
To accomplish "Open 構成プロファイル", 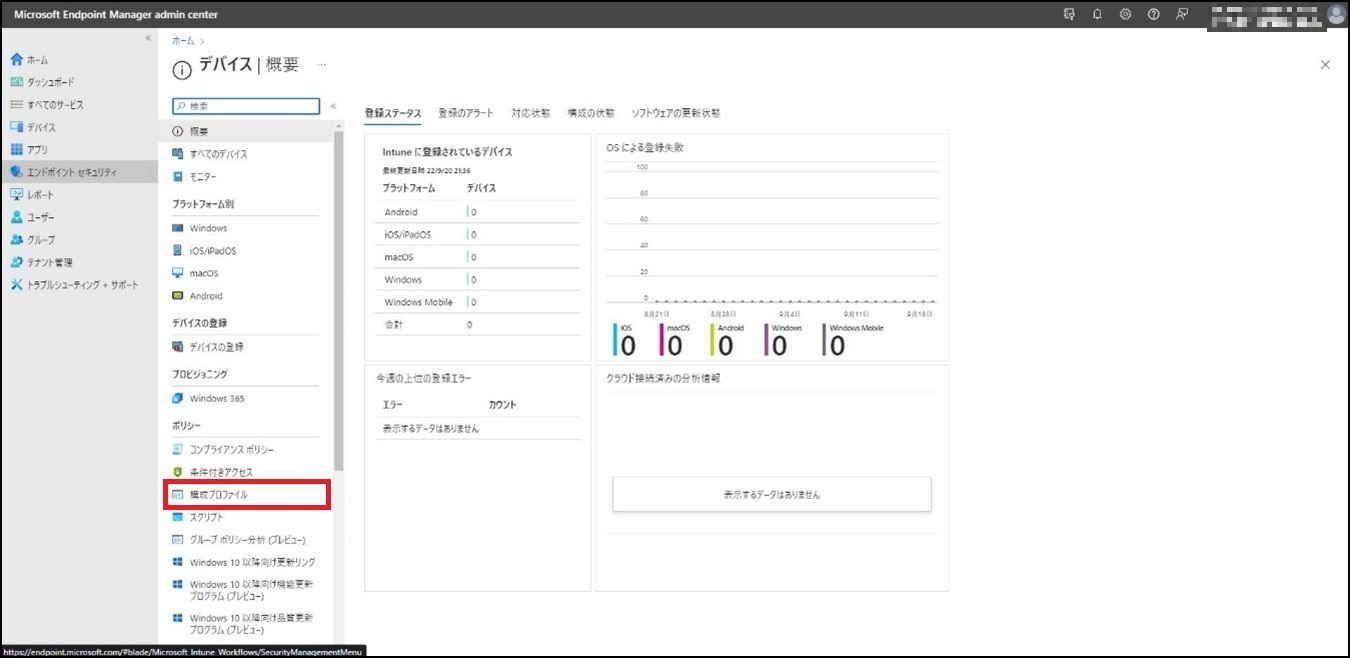I will pos(246,495).
